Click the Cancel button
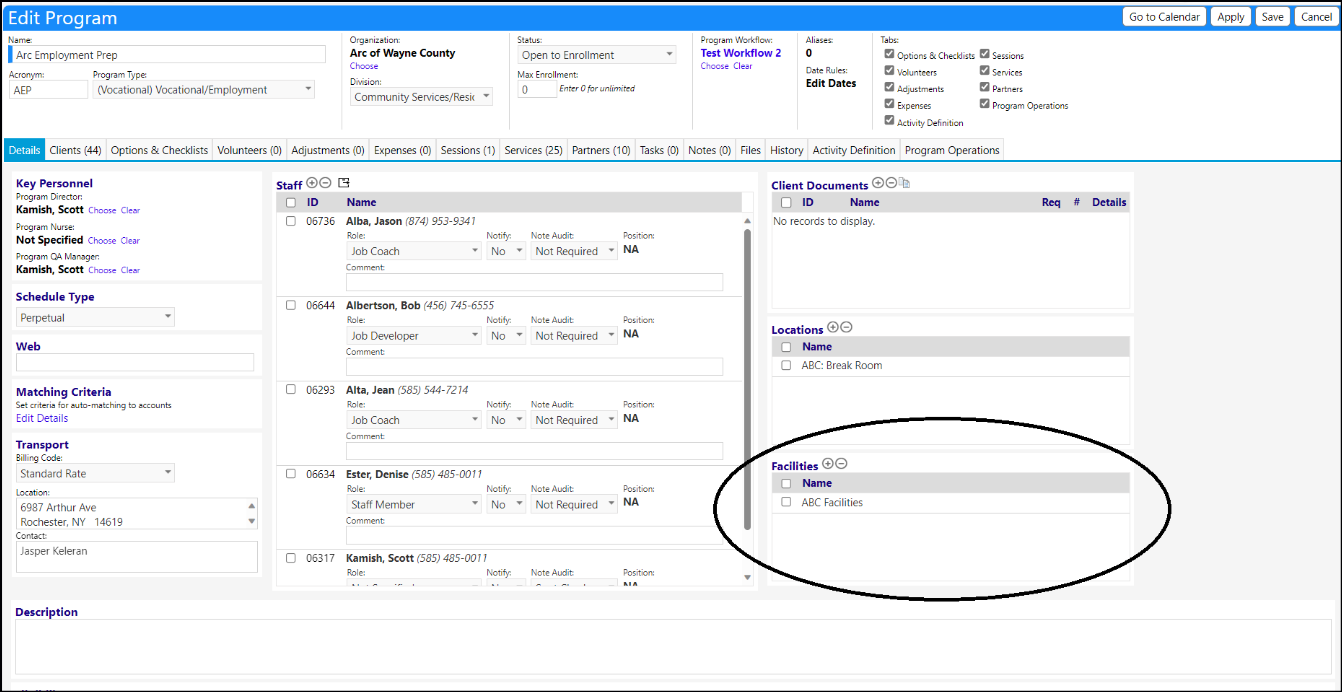Screen dimensions: 1342x692 click(1316, 17)
